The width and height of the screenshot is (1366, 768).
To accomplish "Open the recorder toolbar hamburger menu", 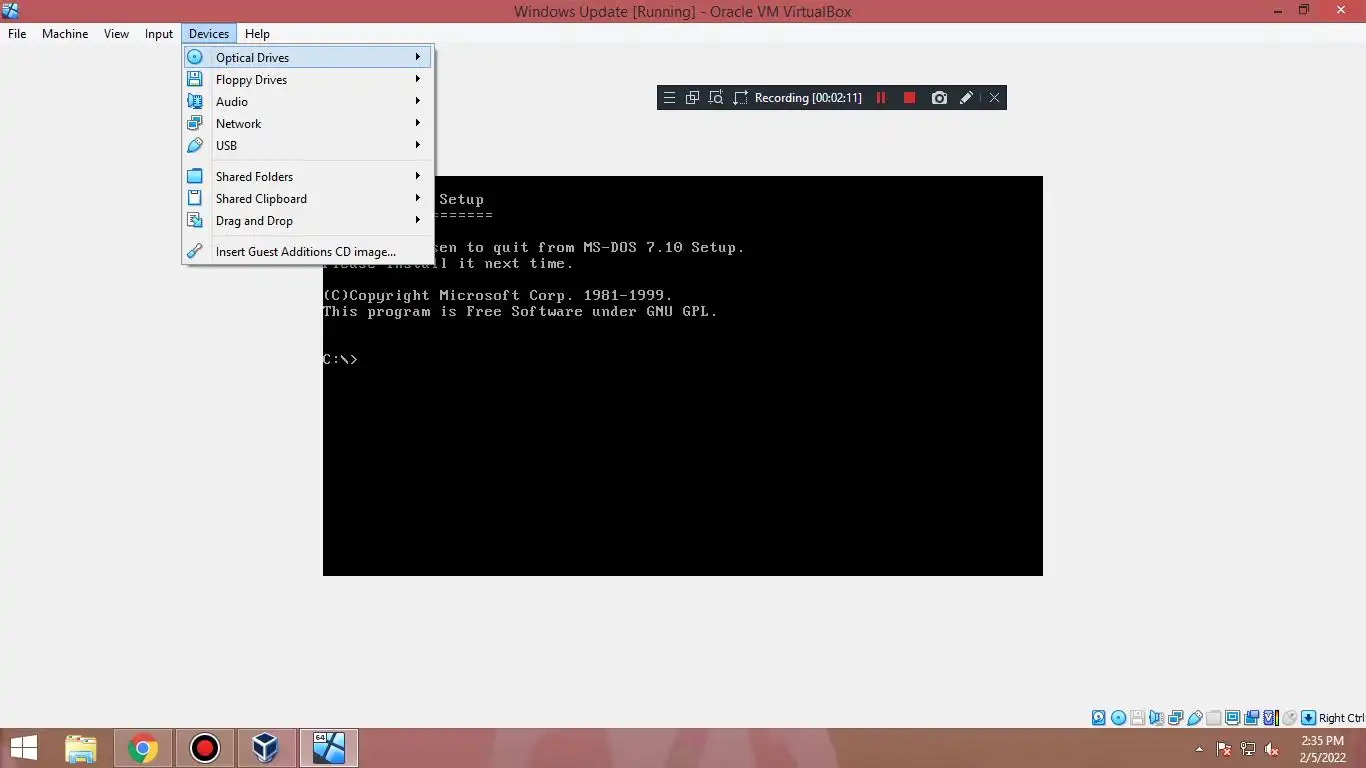I will click(x=669, y=98).
